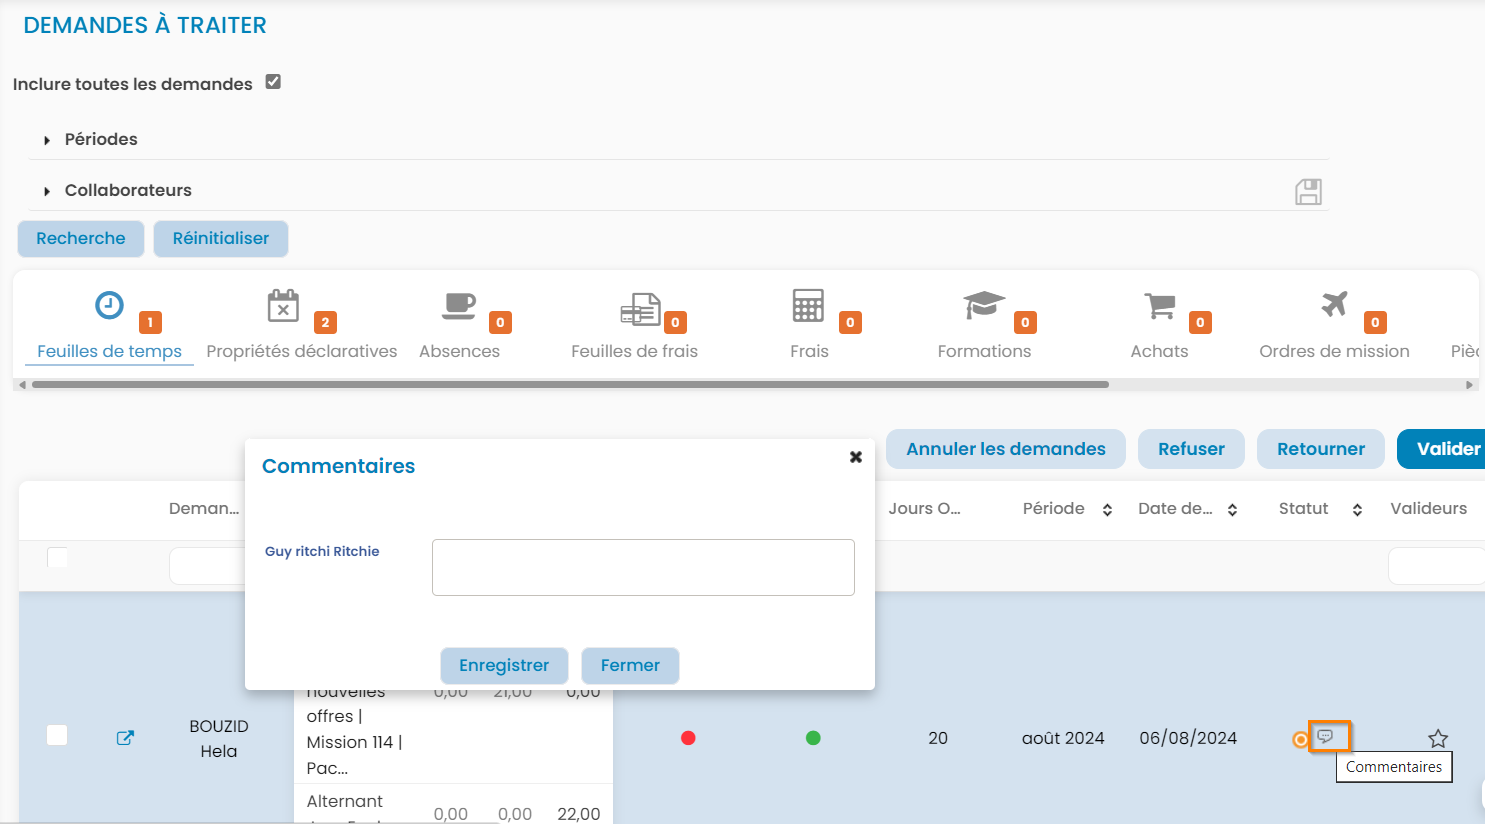This screenshot has height=824, width=1485.
Task: Check the select-all checkbox in table header
Action: click(x=58, y=557)
